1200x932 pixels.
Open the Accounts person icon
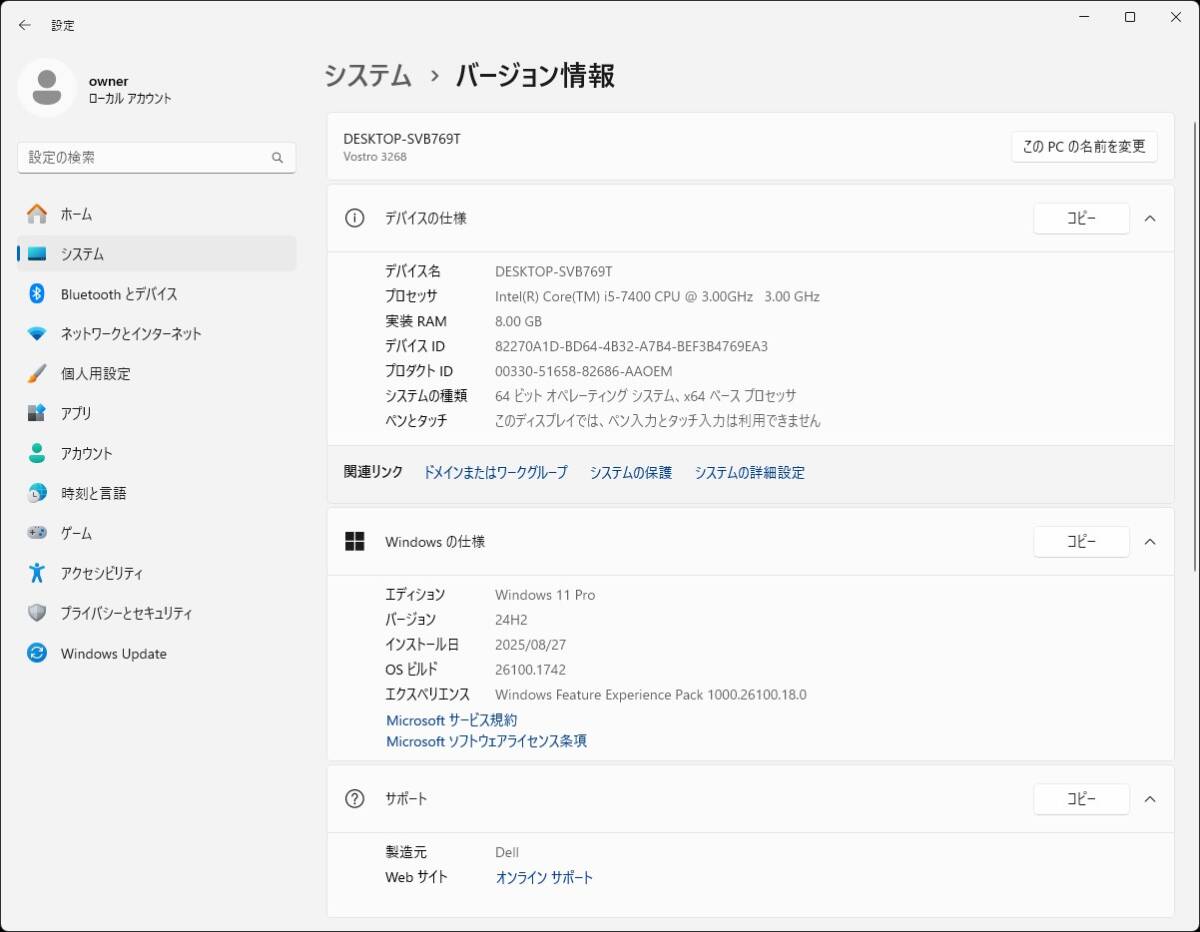click(x=37, y=453)
